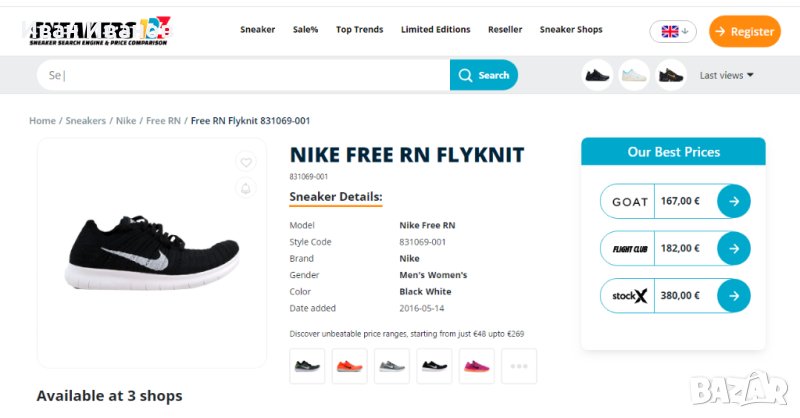Open StockX offer via arrow button
Viewport: 800px width, 418px height.
(x=733, y=295)
